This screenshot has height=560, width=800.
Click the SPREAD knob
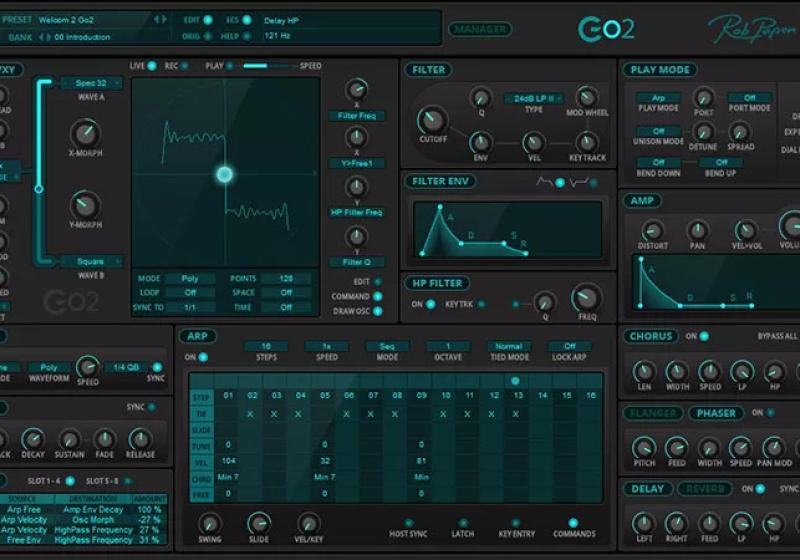(x=739, y=132)
